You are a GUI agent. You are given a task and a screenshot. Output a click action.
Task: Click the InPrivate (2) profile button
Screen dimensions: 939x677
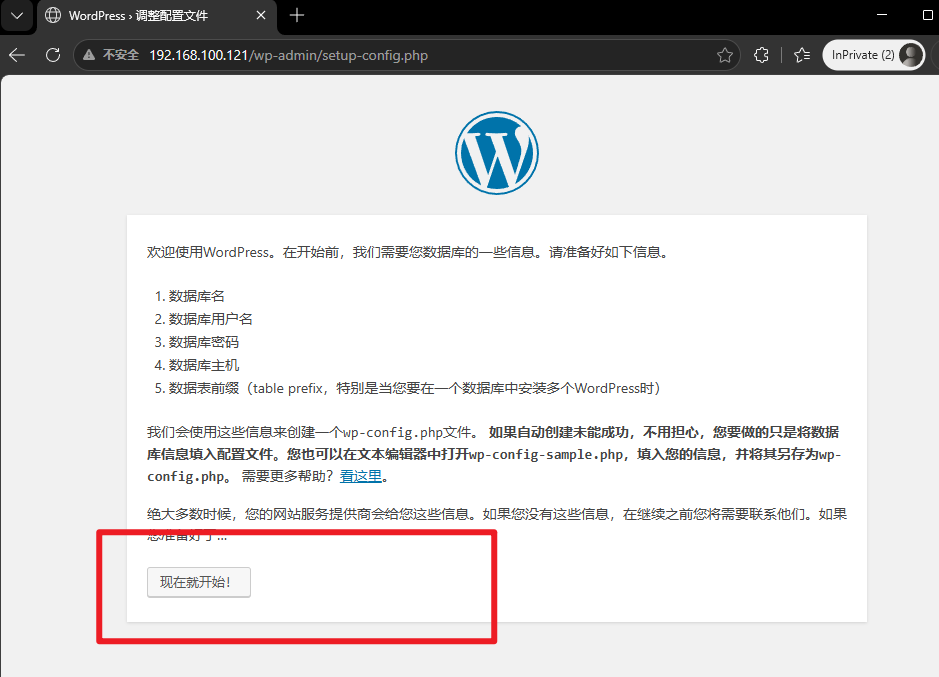point(874,55)
